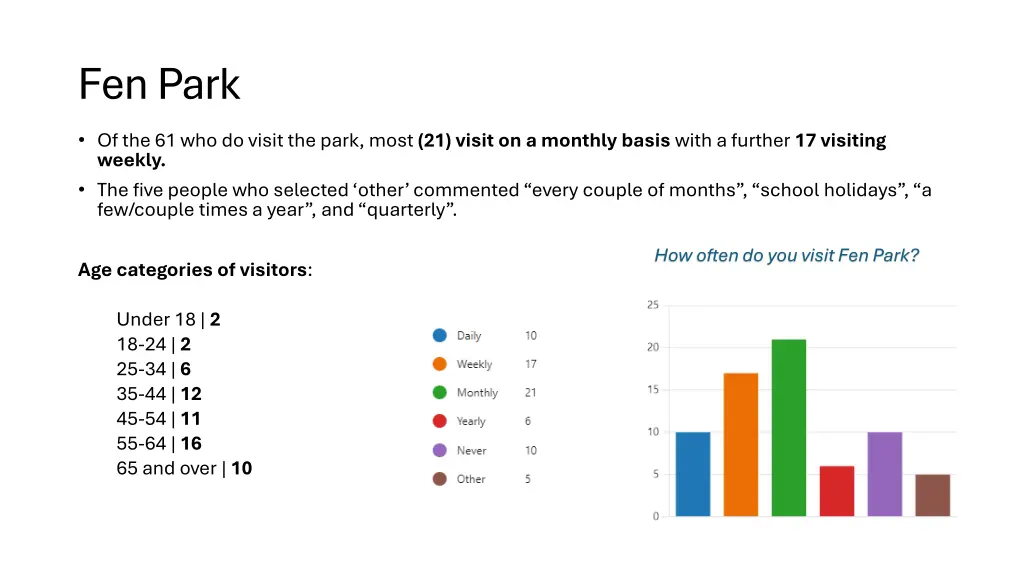Viewport: 1024px width, 576px height.
Task: Click the 65 and over age line
Action: (x=184, y=468)
